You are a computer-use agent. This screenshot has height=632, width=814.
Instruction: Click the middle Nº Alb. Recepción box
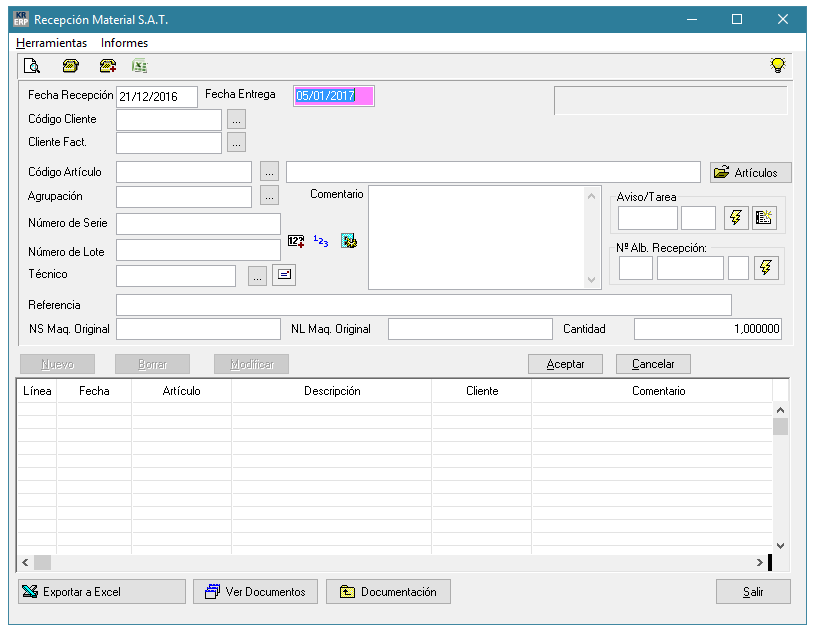point(690,268)
